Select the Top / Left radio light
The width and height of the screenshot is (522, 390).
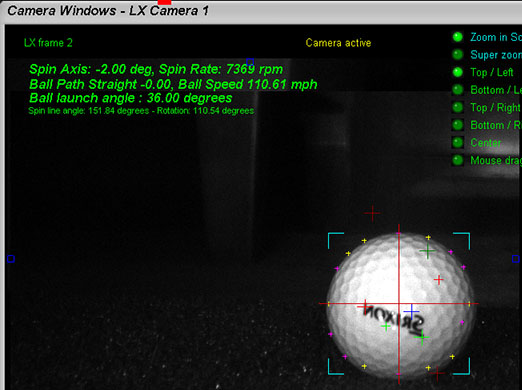click(458, 72)
